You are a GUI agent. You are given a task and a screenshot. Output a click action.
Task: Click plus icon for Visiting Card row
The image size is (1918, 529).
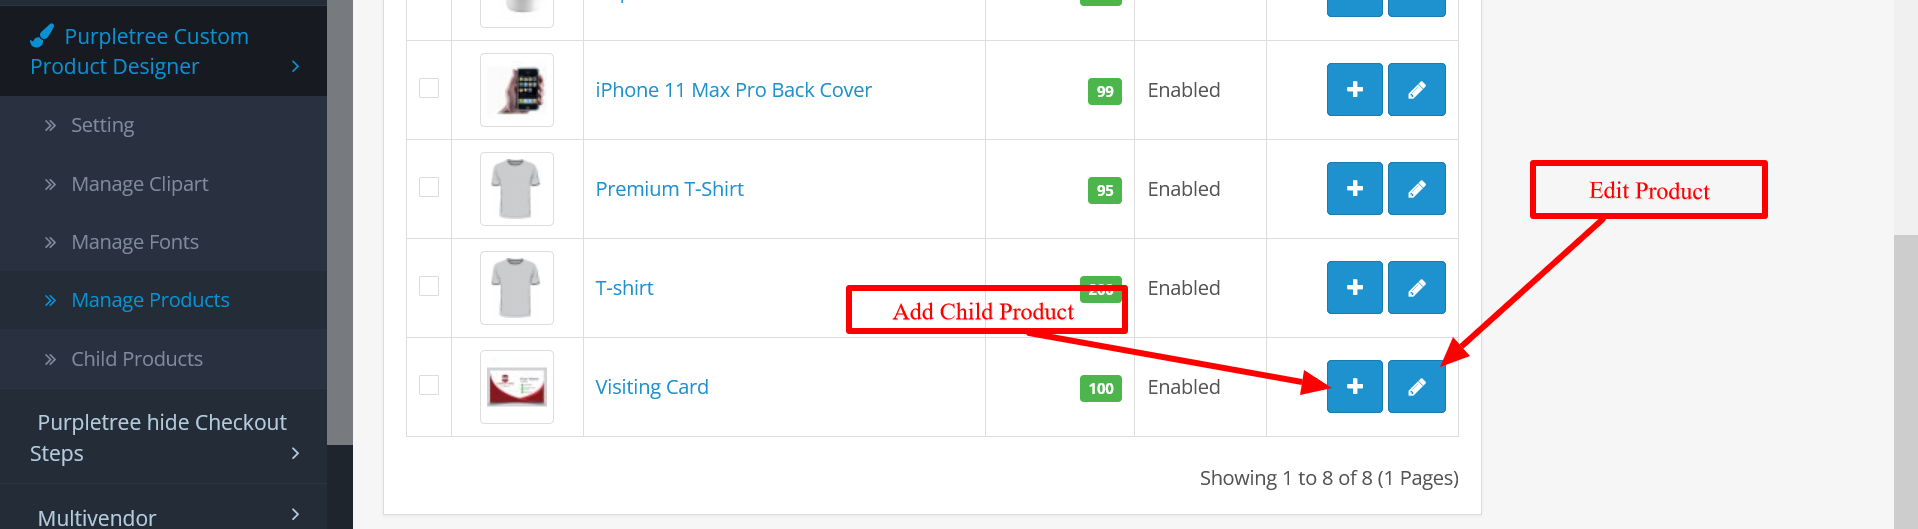1354,387
